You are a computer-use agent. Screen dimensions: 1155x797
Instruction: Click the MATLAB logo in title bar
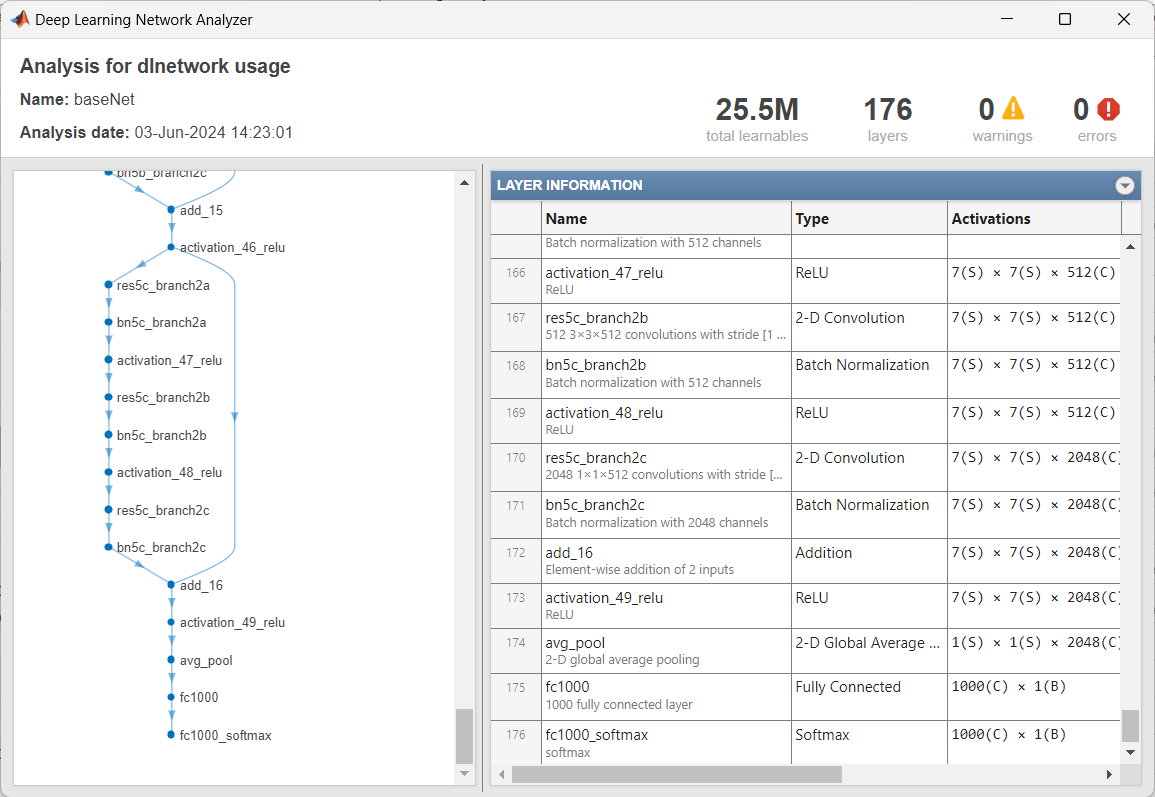click(x=19, y=19)
